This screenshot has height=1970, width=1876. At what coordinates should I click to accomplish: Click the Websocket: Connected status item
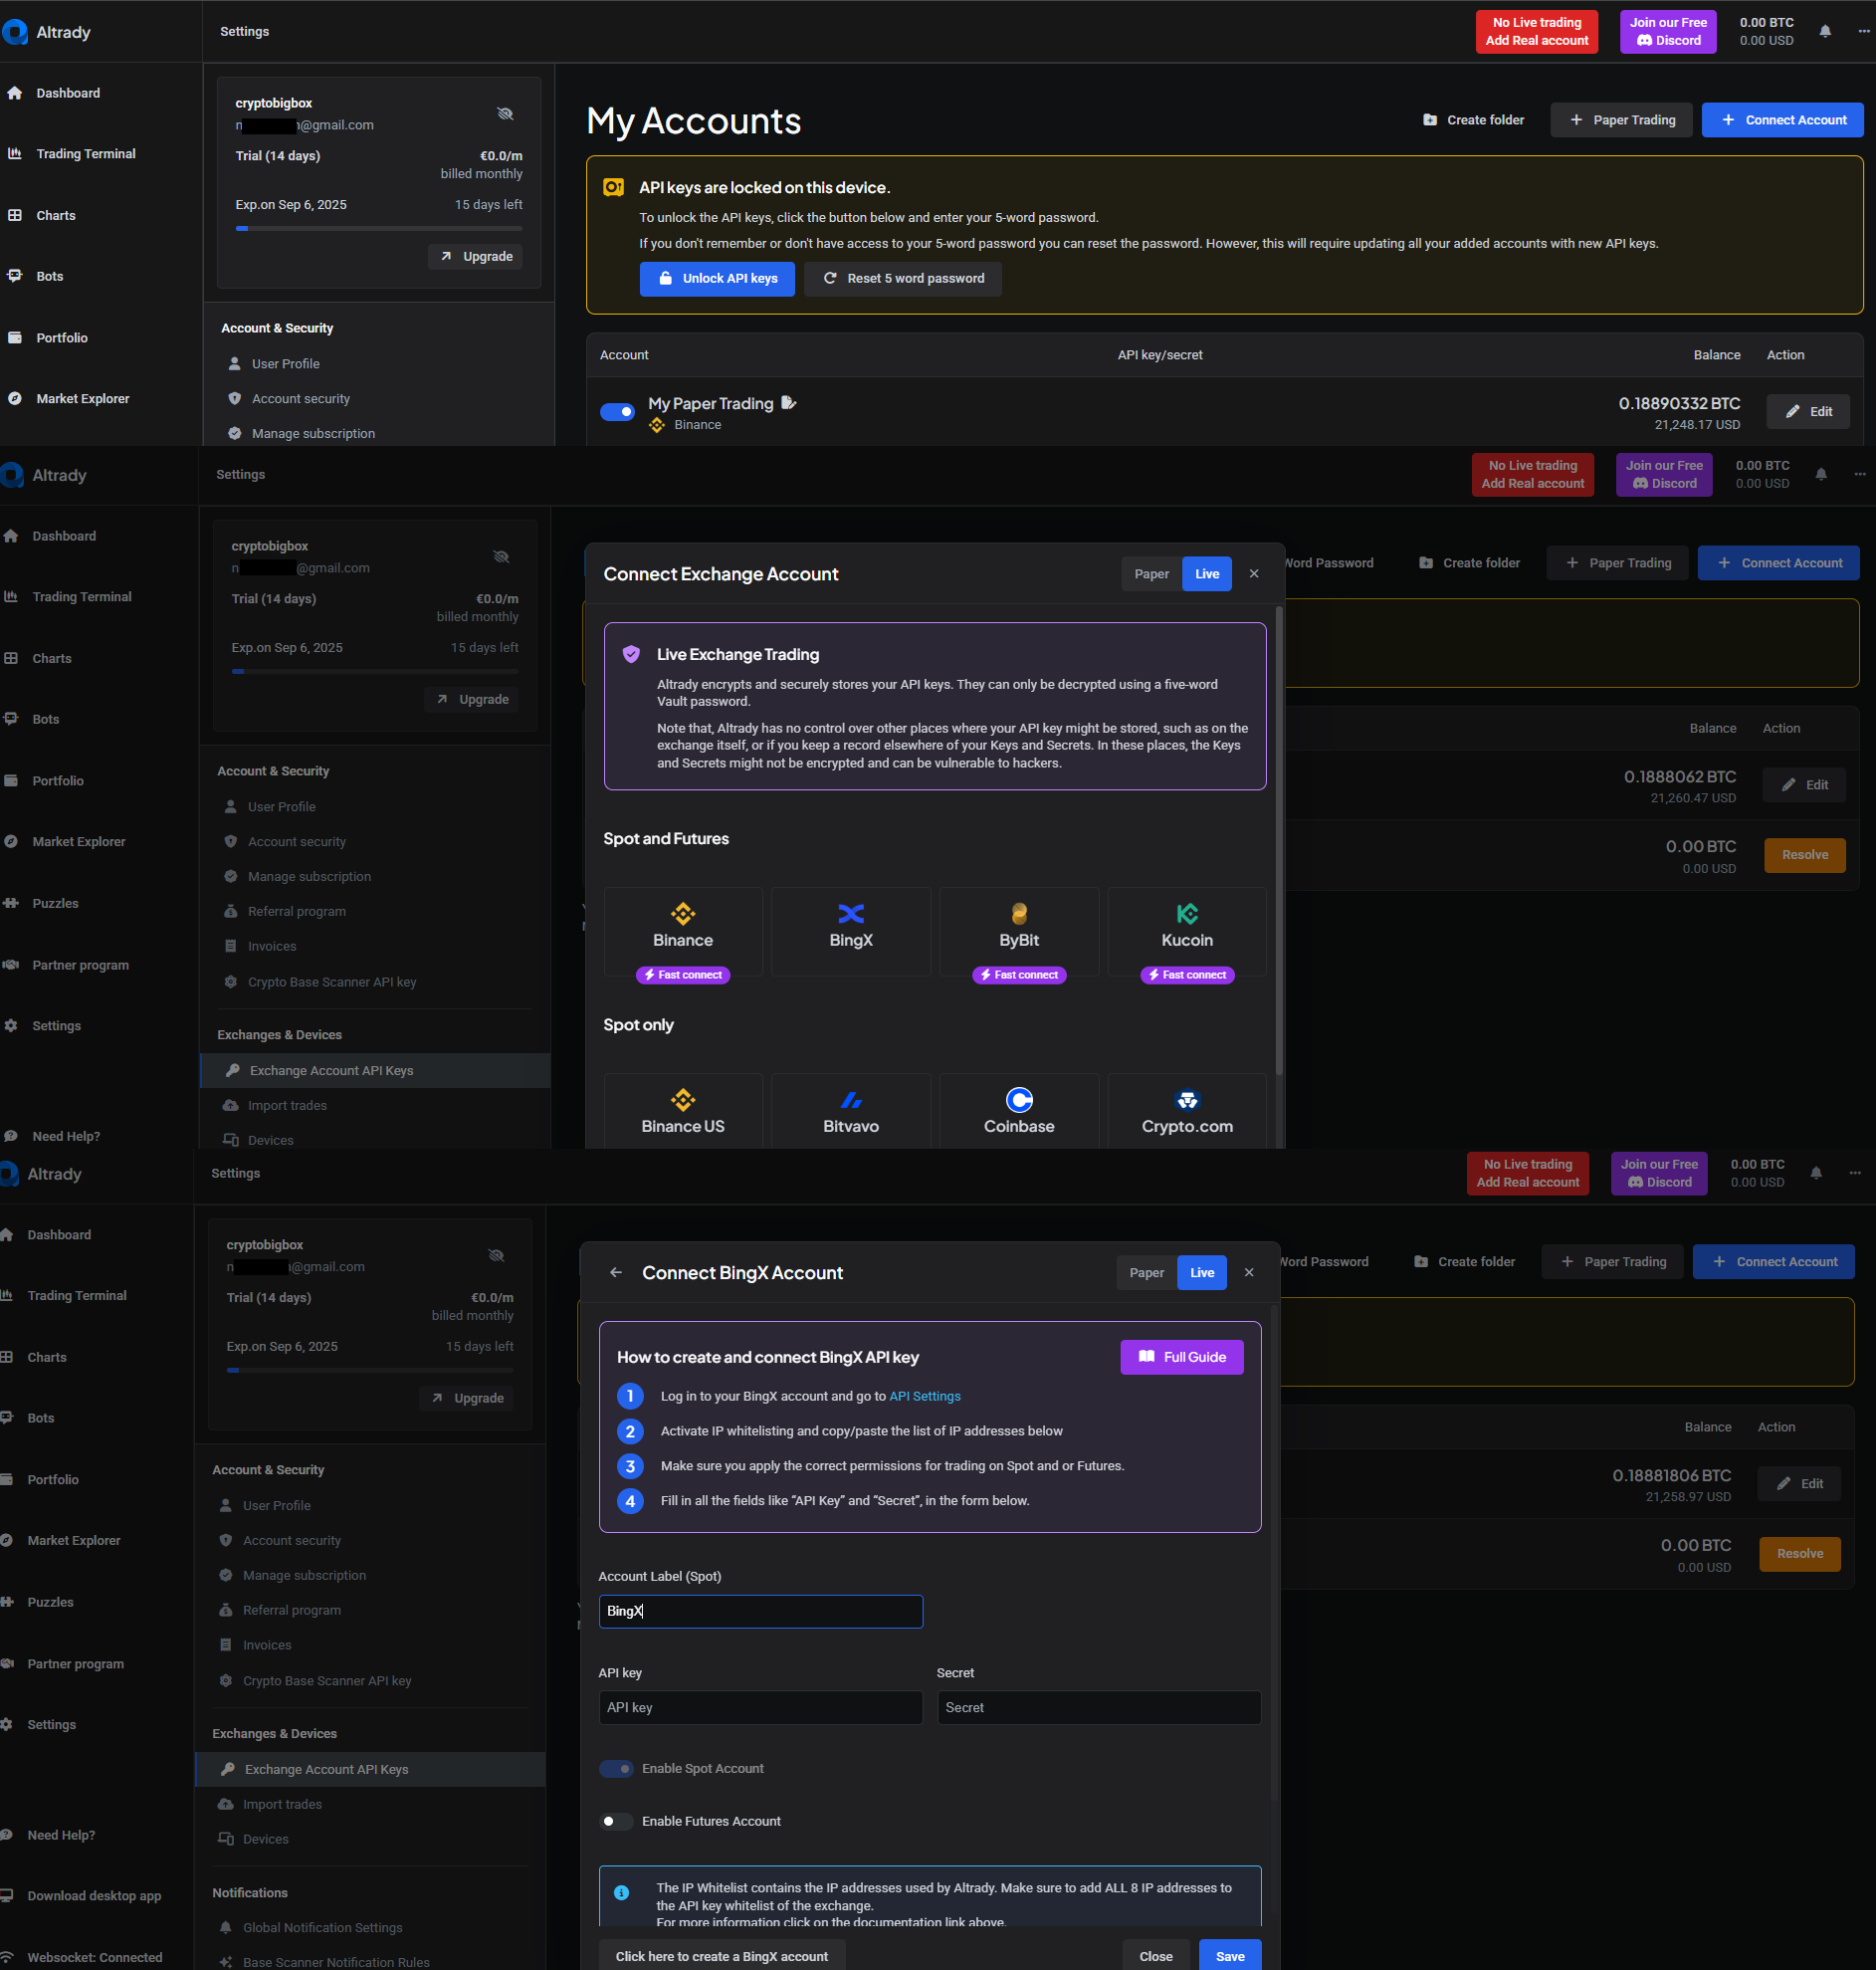tap(94, 1958)
